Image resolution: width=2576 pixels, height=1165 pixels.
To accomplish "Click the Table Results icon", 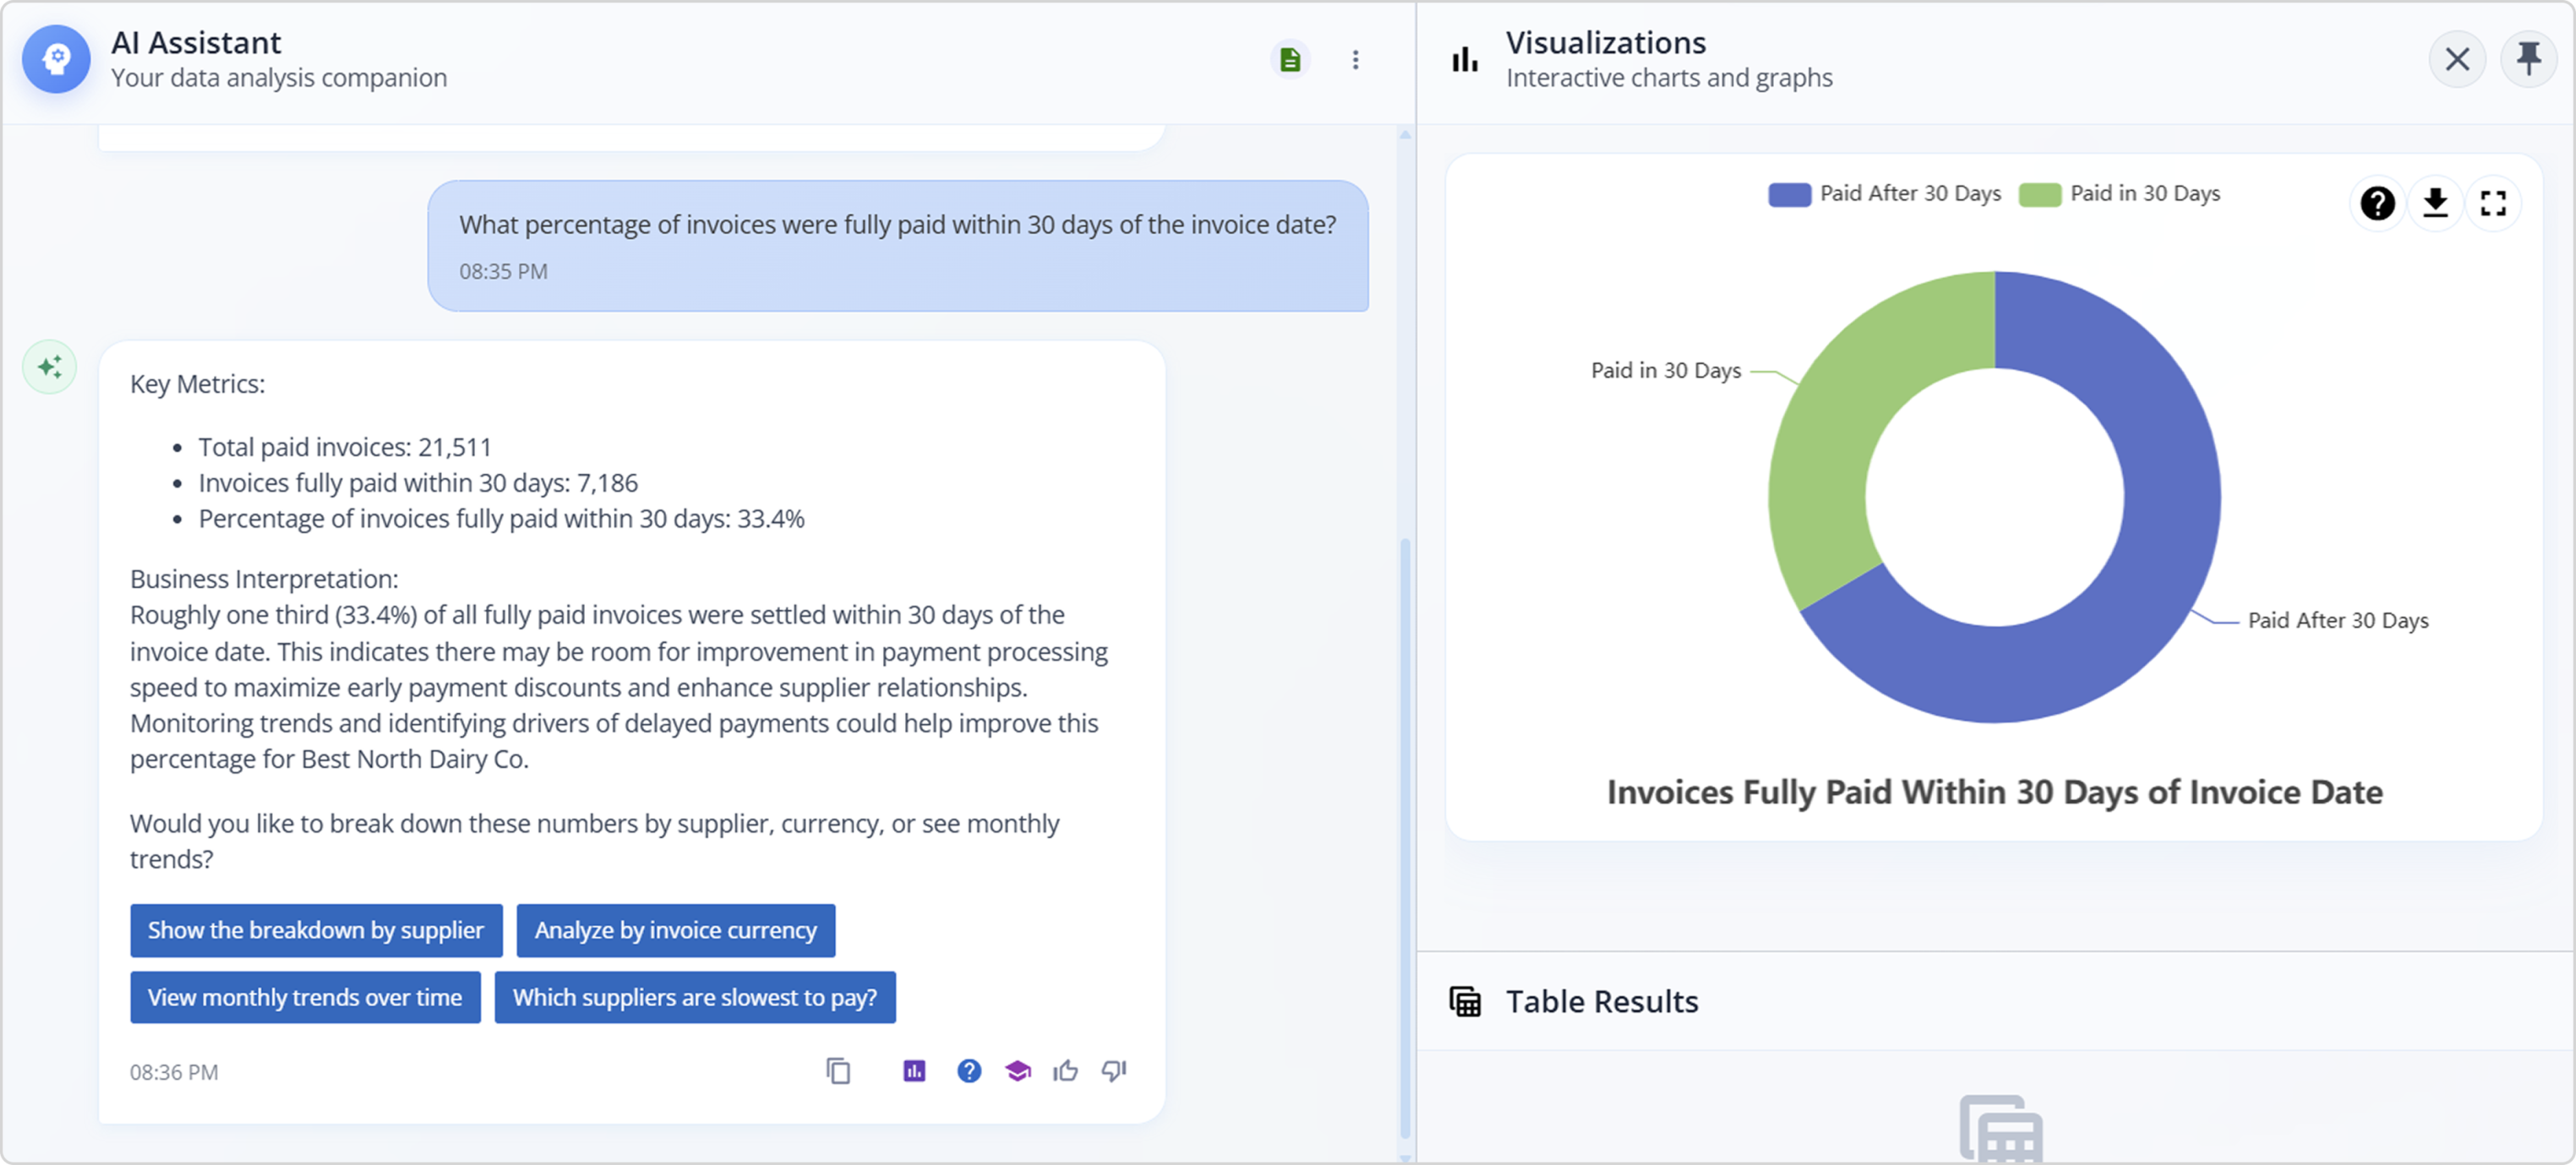I will pos(1466,1001).
